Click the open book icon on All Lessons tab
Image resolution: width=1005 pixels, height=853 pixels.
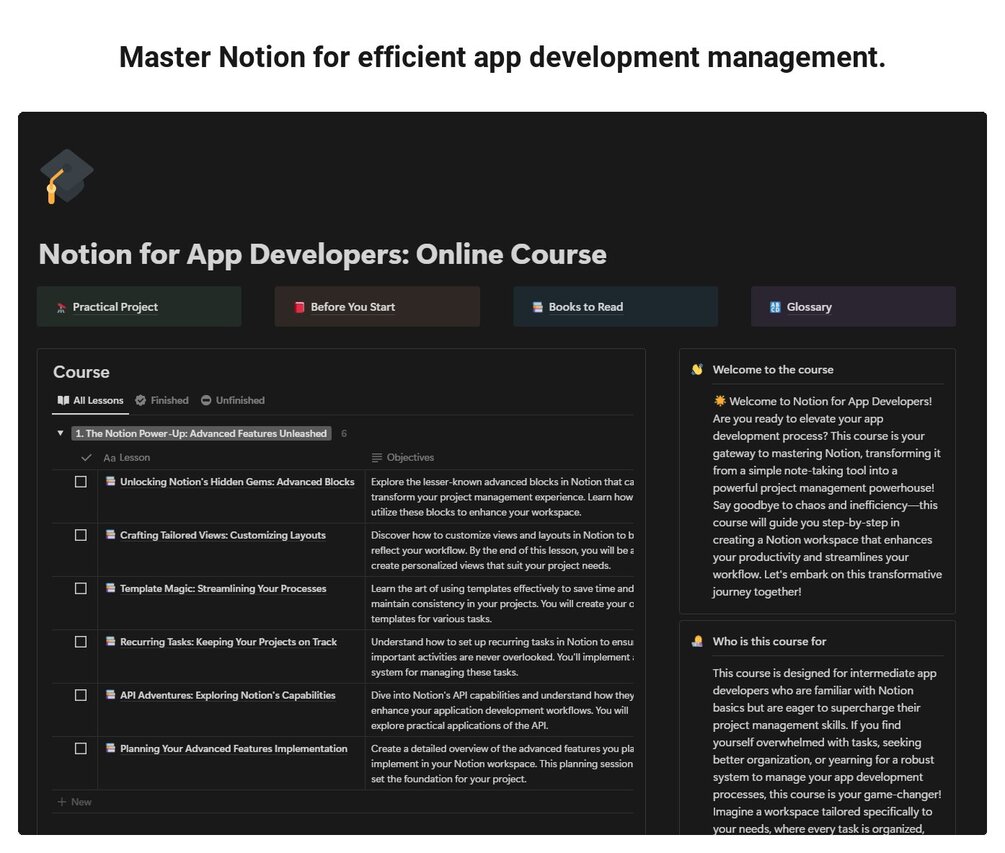pos(63,401)
